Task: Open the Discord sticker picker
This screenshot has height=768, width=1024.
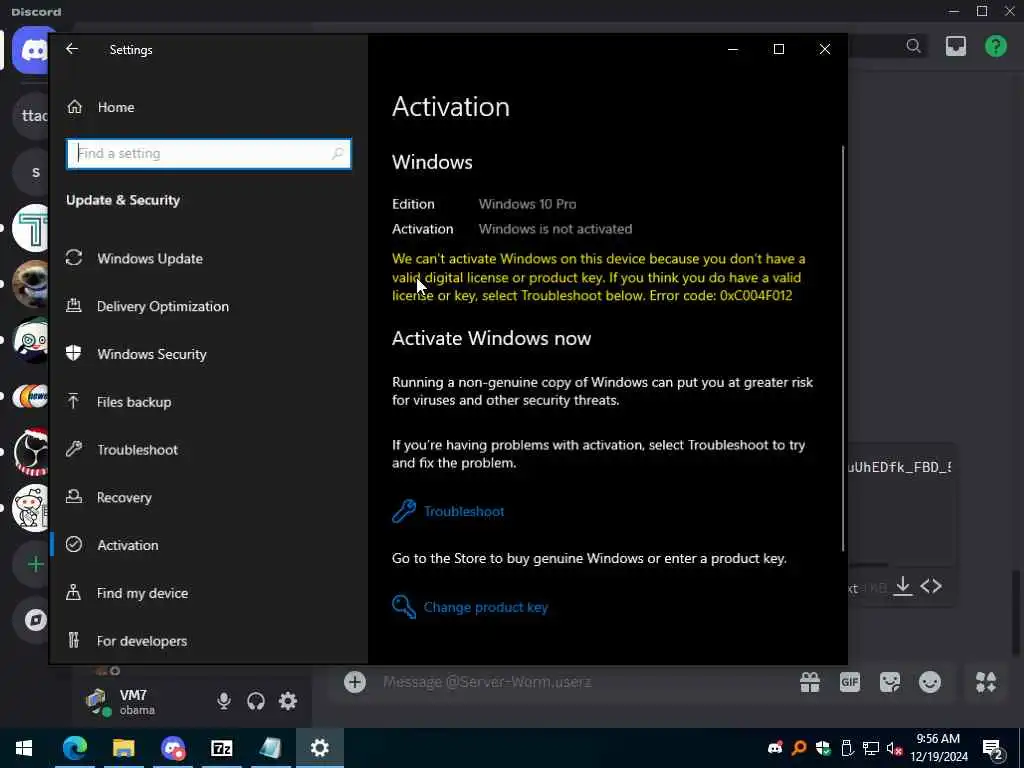Action: 889,682
